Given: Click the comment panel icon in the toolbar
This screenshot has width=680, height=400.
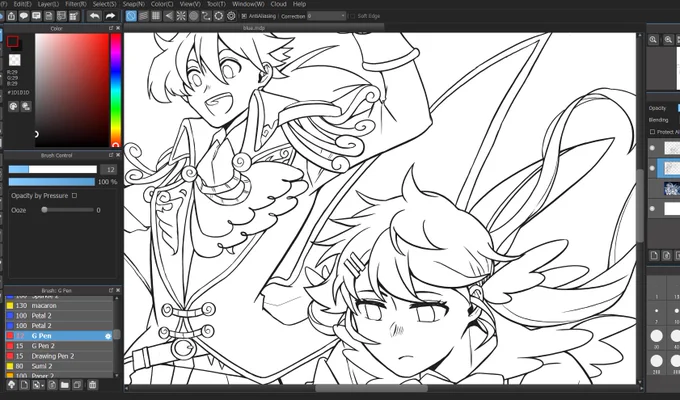Looking at the screenshot, I should pyautogui.click(x=36, y=16).
